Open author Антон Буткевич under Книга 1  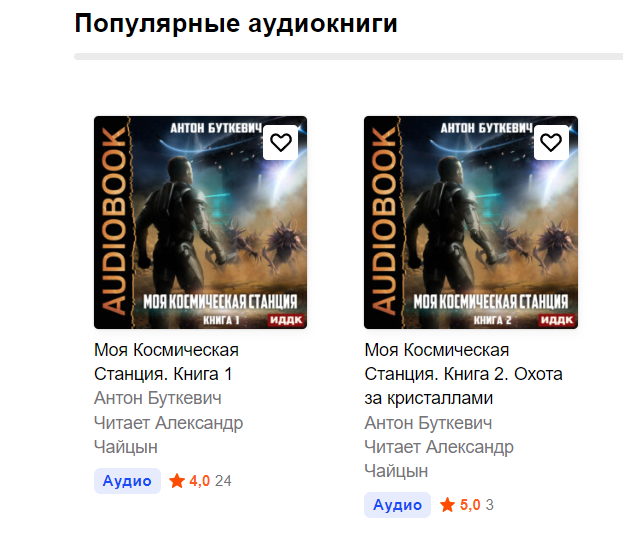[158, 398]
